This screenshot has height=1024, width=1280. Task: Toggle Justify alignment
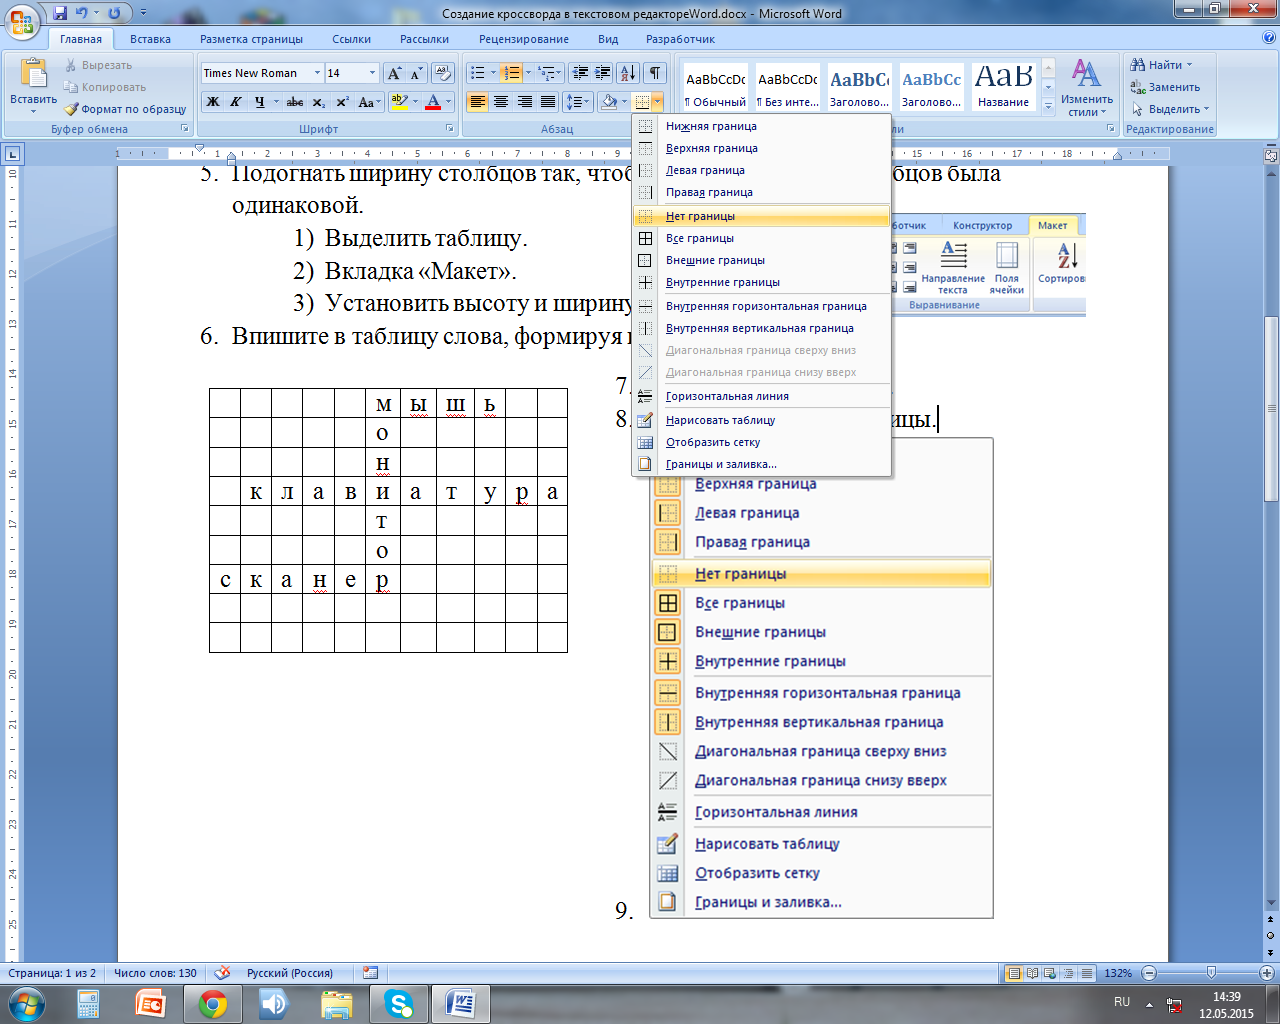(x=548, y=102)
